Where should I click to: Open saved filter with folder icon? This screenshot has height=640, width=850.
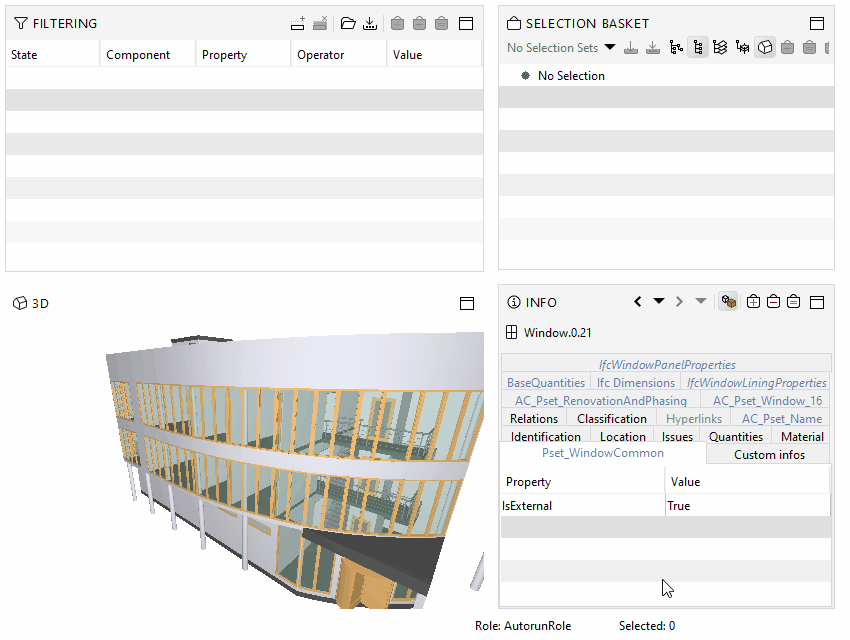pos(348,23)
